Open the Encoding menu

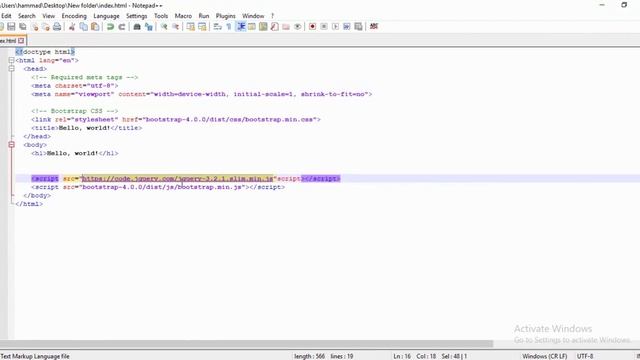point(74,16)
